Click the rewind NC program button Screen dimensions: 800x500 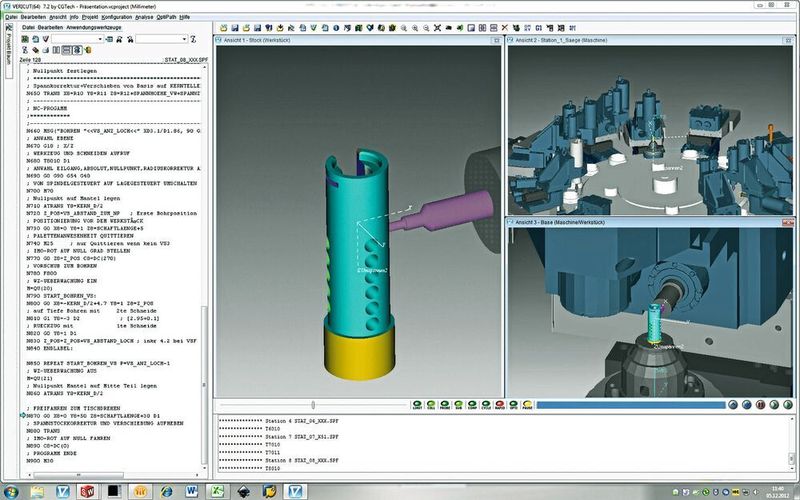747,405
